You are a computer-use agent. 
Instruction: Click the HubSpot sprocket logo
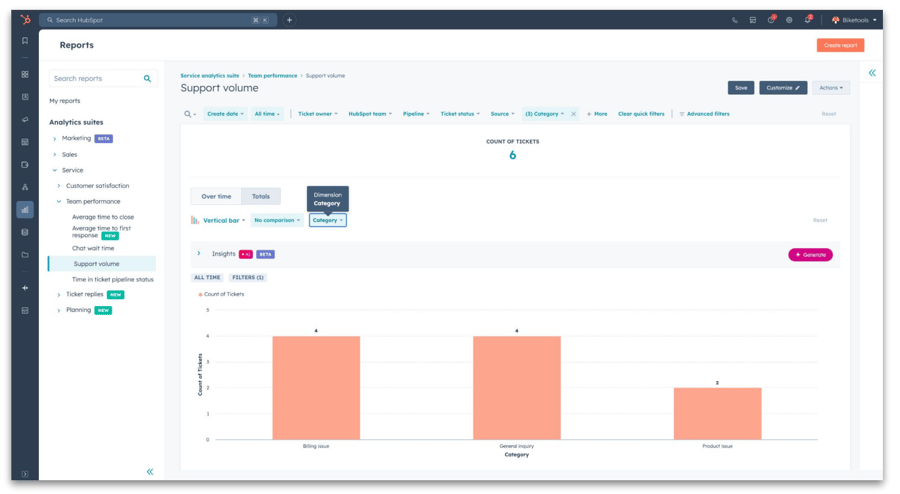25,20
